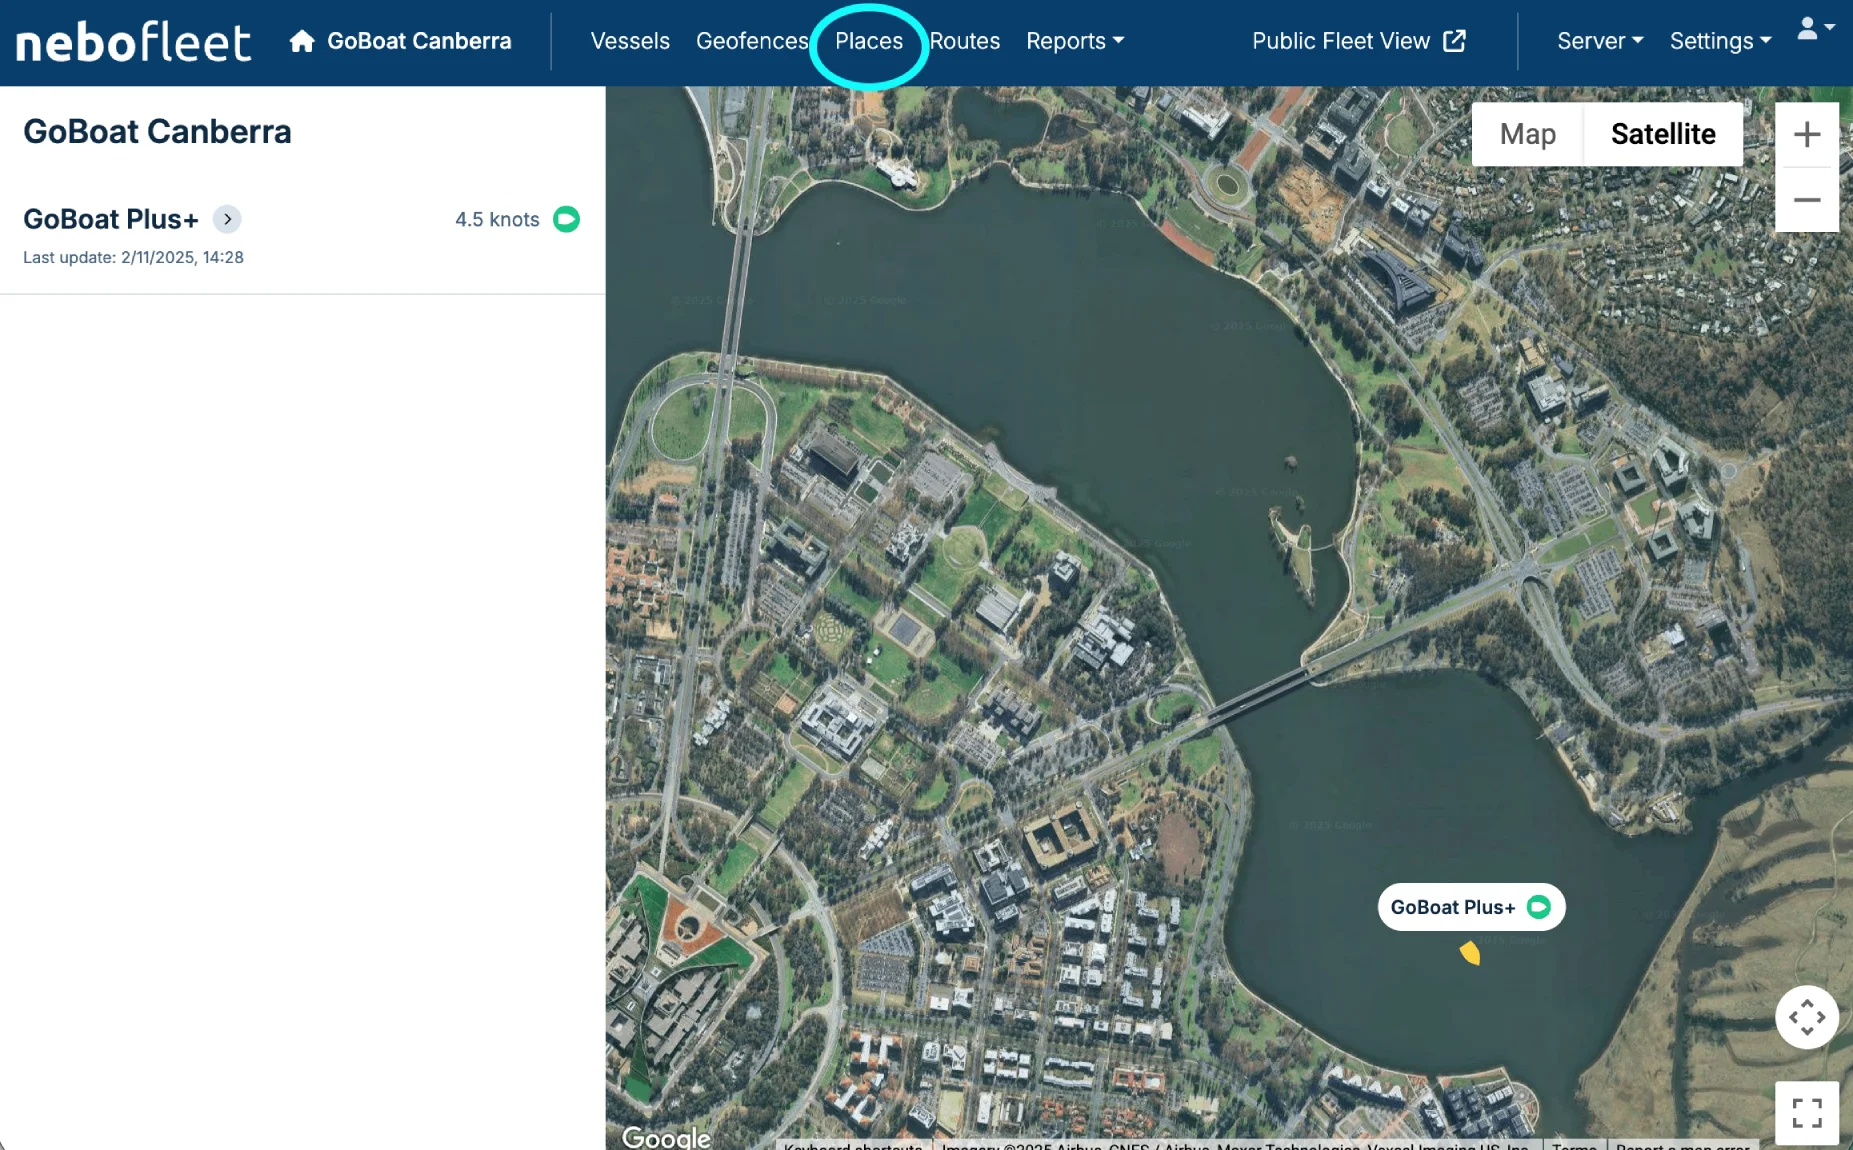The image size is (1853, 1150).
Task: Zoom out on the map
Action: click(x=1806, y=200)
